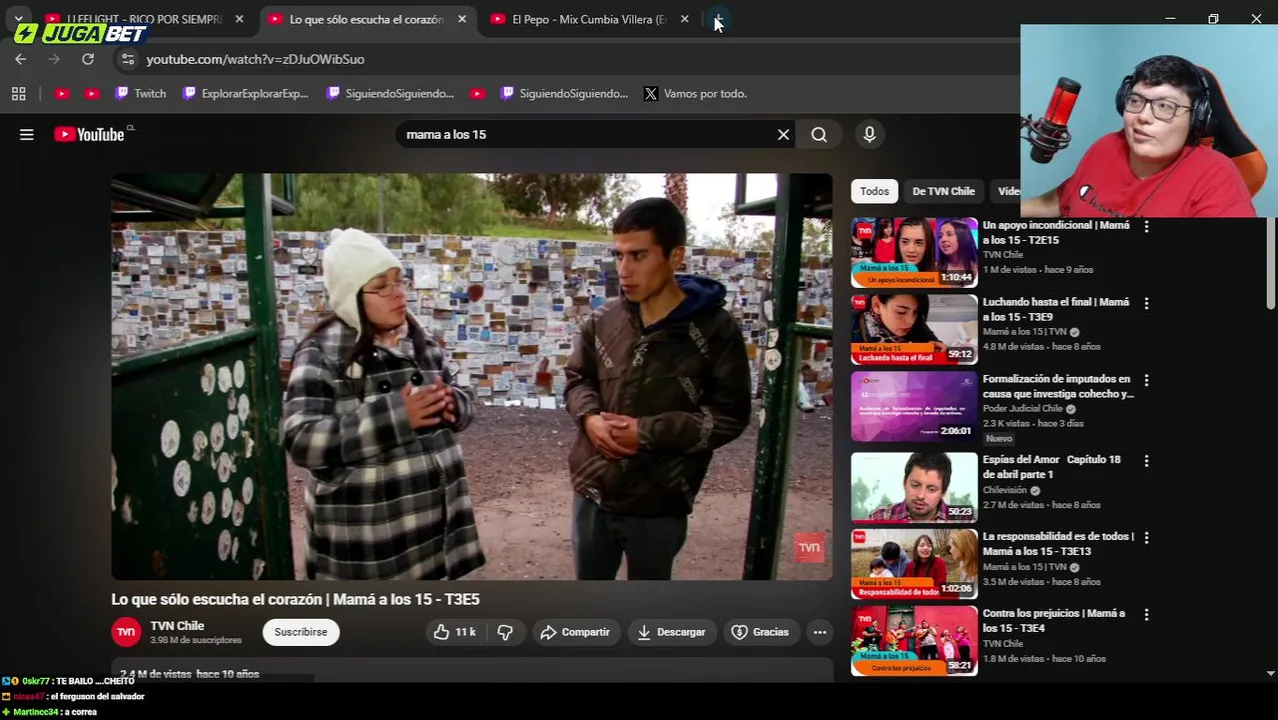Click the video title Lo que sólo escucha el corazón
The height and width of the screenshot is (720, 1278).
(295, 599)
